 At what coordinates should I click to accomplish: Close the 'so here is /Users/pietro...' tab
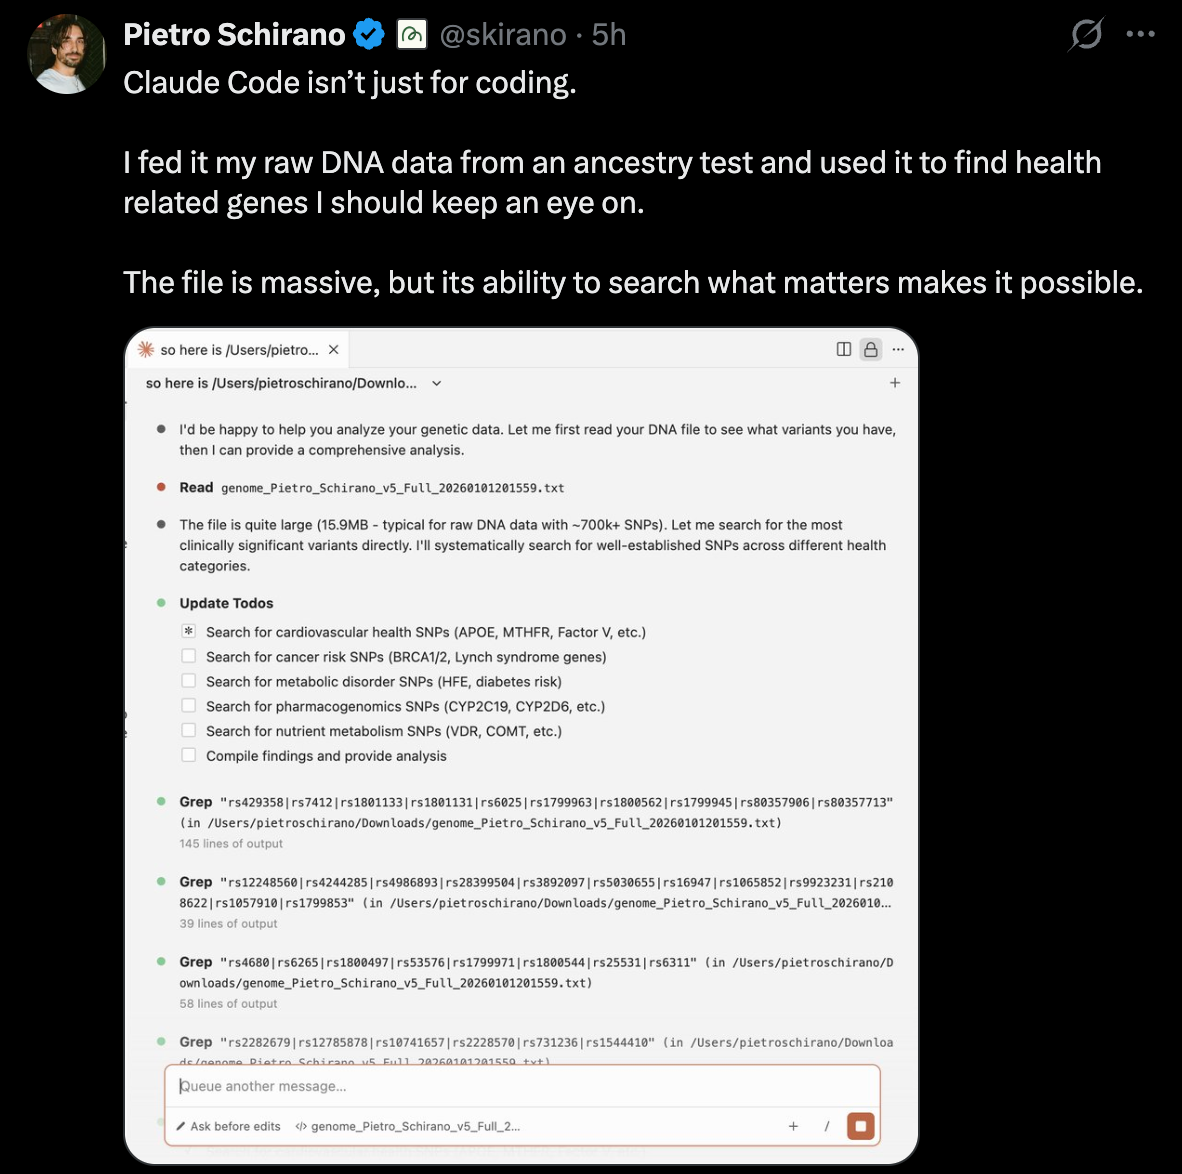coord(334,350)
